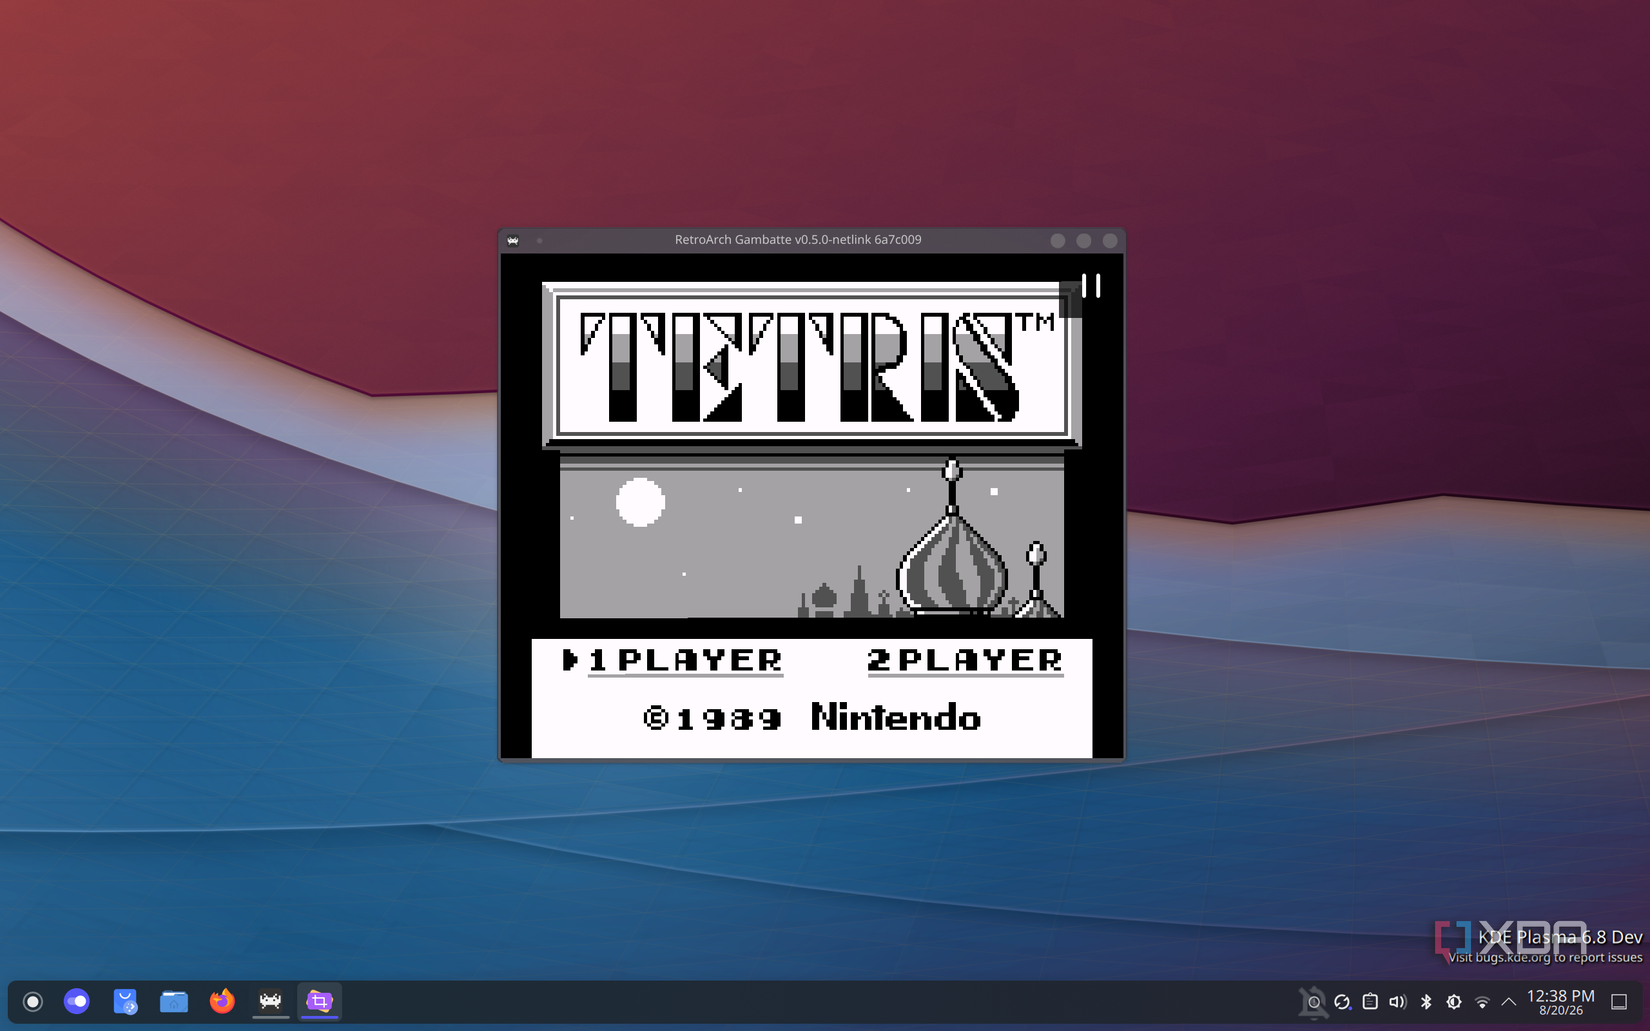The width and height of the screenshot is (1650, 1031).
Task: Maximize the RetroArch window
Action: point(1084,240)
